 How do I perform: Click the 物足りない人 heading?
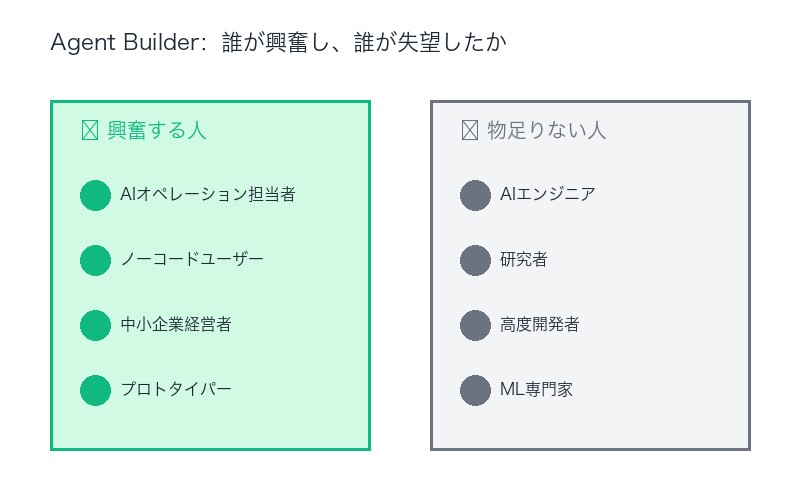tap(547, 131)
